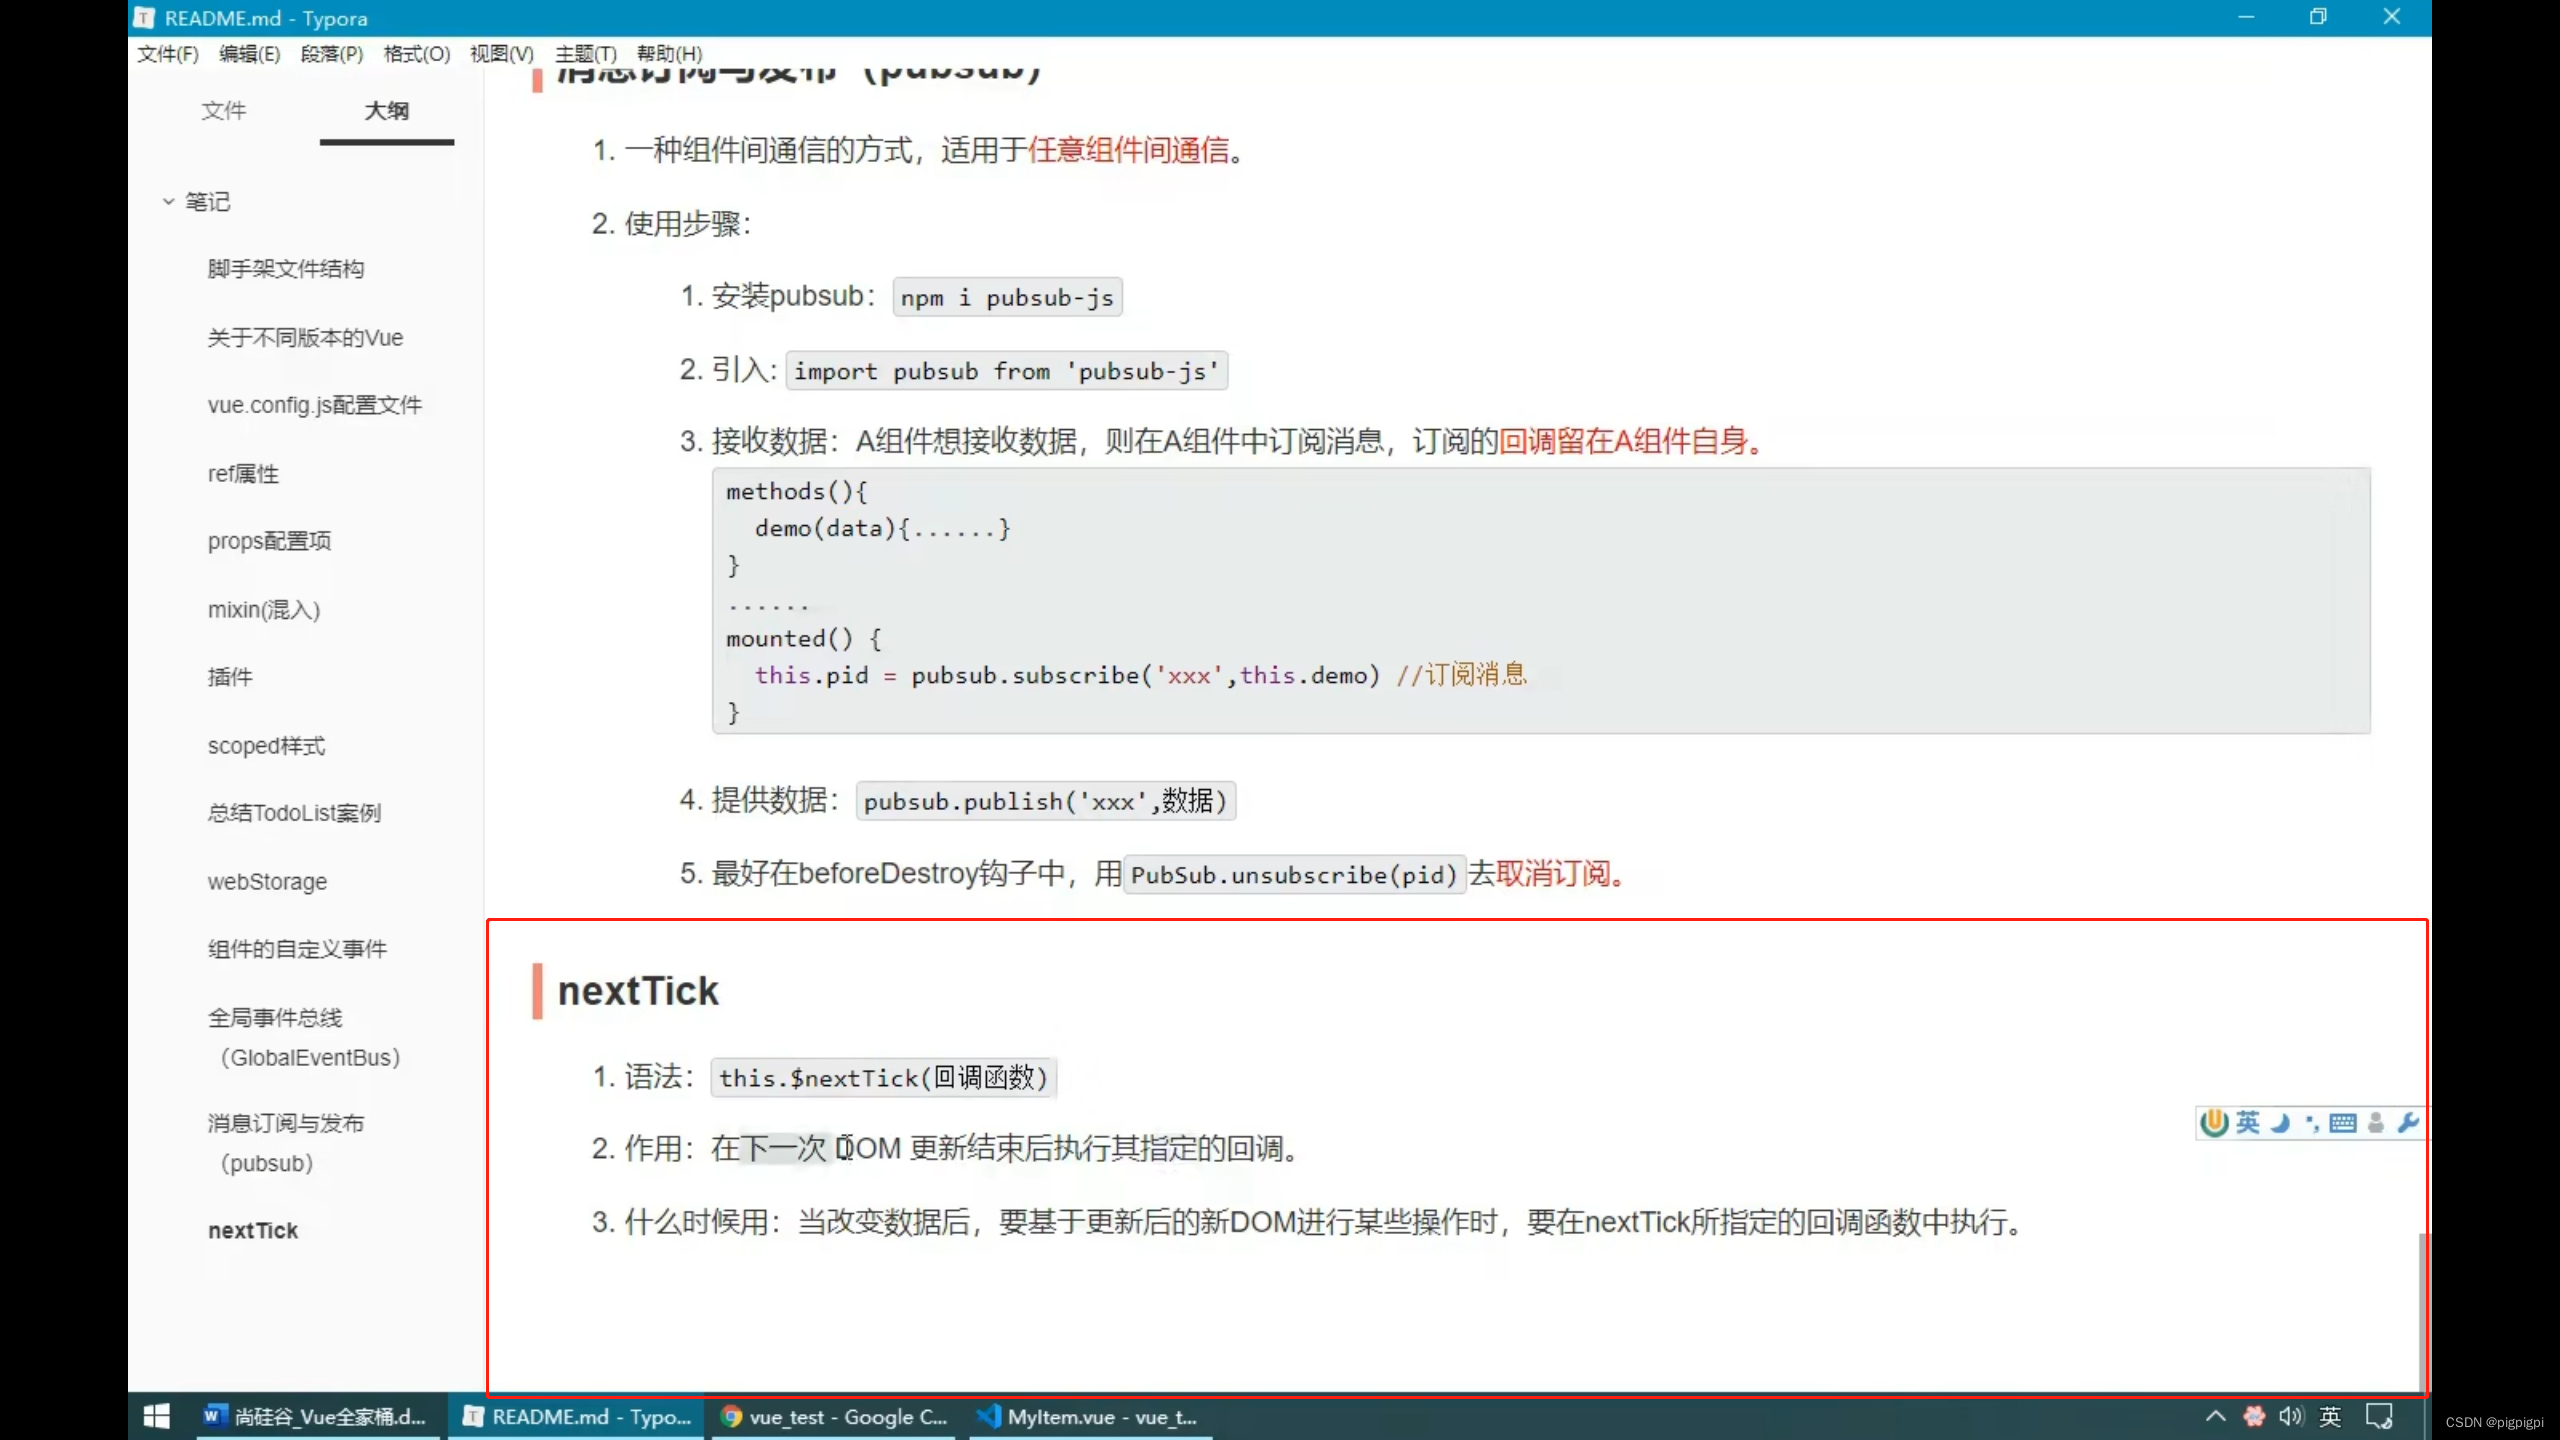
Task: Click the pink flower tray icon
Action: tap(2254, 1416)
